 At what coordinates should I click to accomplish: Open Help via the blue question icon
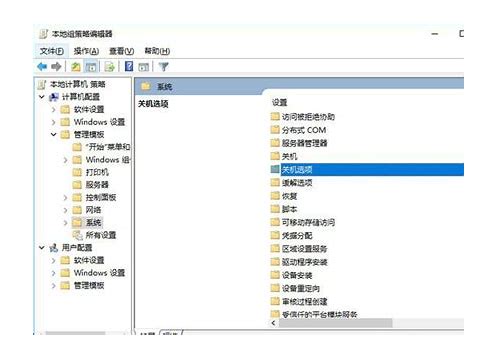click(129, 66)
